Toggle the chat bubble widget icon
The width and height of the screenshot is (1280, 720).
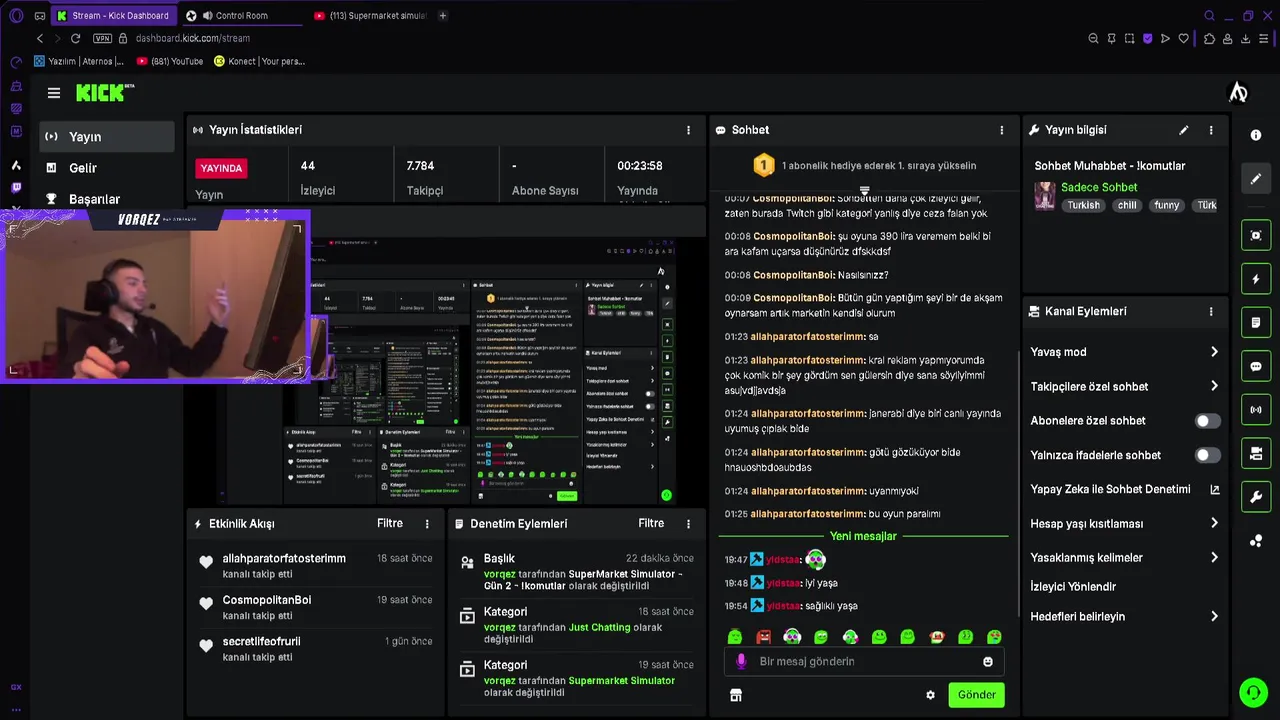(x=1256, y=366)
